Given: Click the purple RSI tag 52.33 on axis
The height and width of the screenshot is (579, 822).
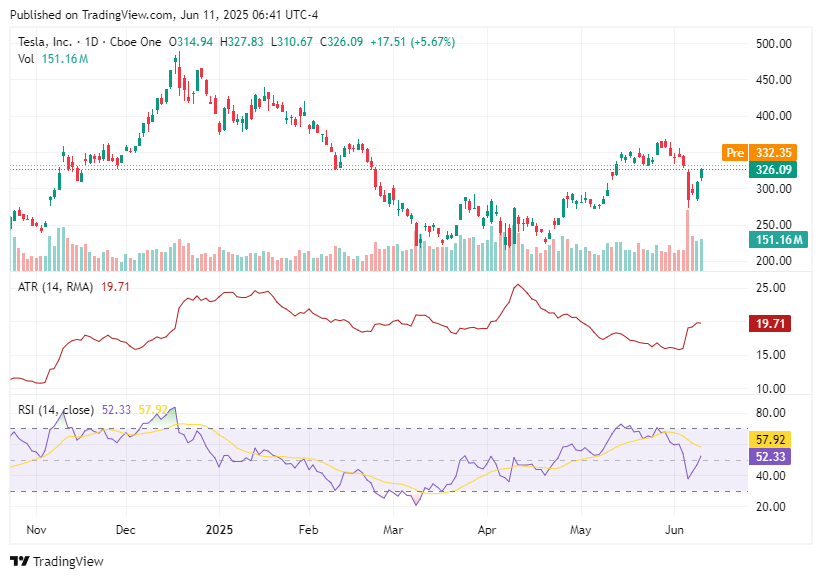Looking at the screenshot, I should [770, 456].
